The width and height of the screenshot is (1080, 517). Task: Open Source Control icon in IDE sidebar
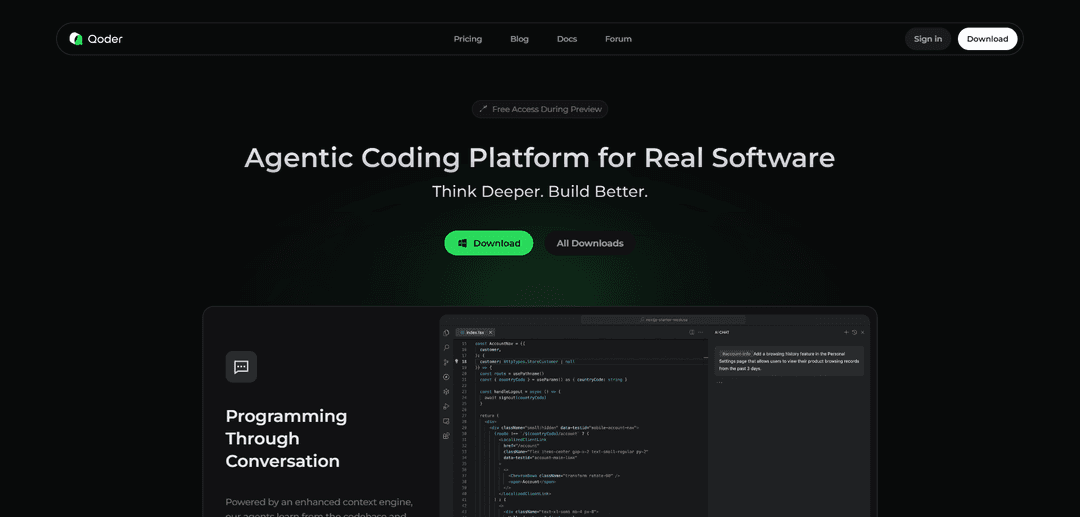[446, 362]
